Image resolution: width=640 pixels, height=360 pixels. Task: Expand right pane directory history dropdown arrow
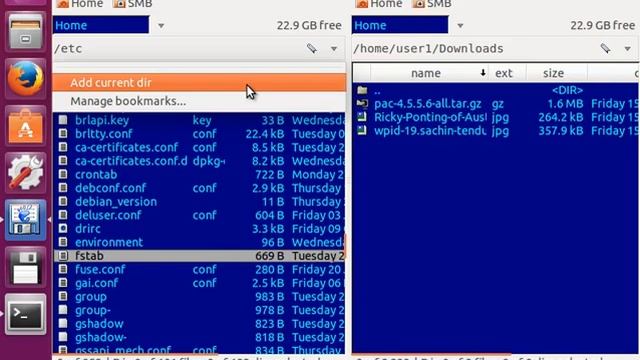[628, 49]
